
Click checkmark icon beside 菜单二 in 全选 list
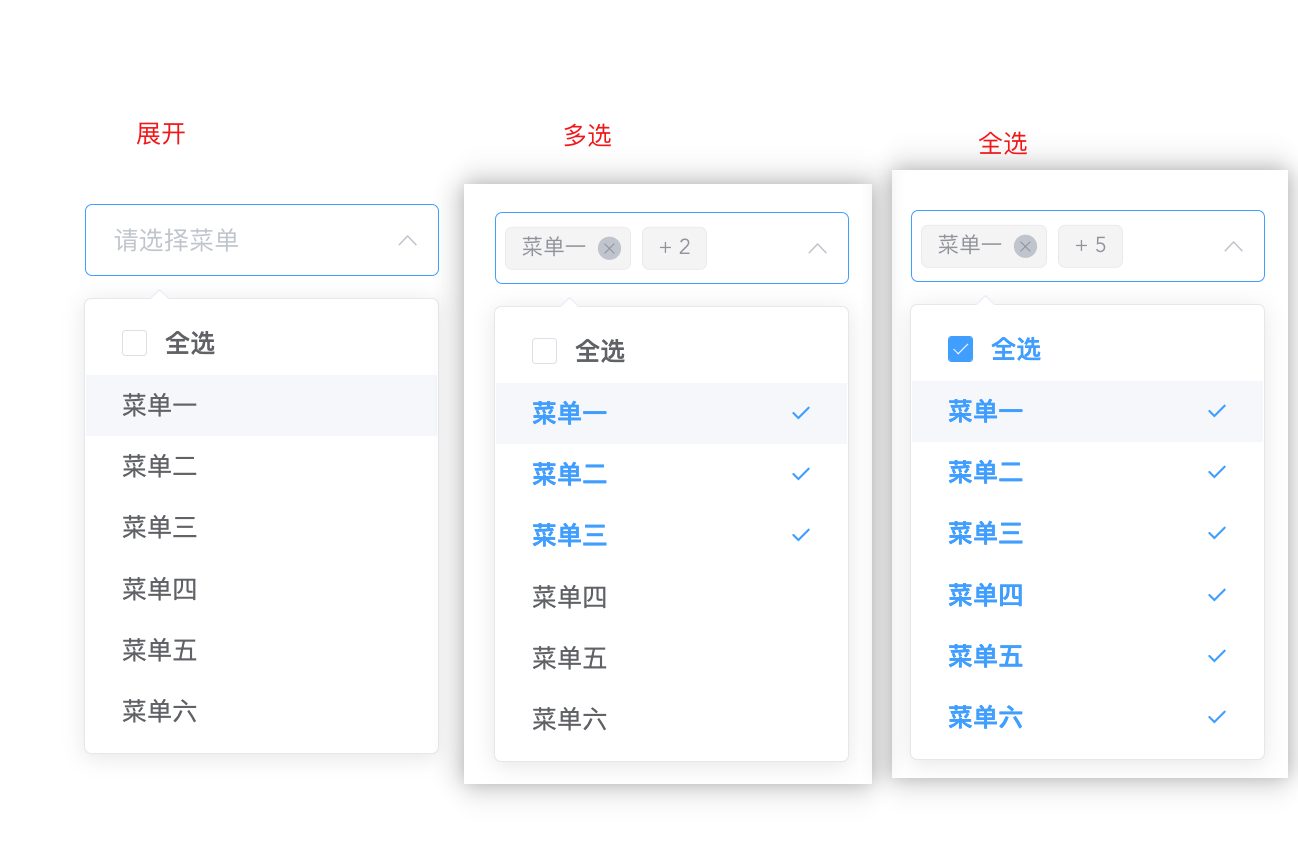[1217, 472]
